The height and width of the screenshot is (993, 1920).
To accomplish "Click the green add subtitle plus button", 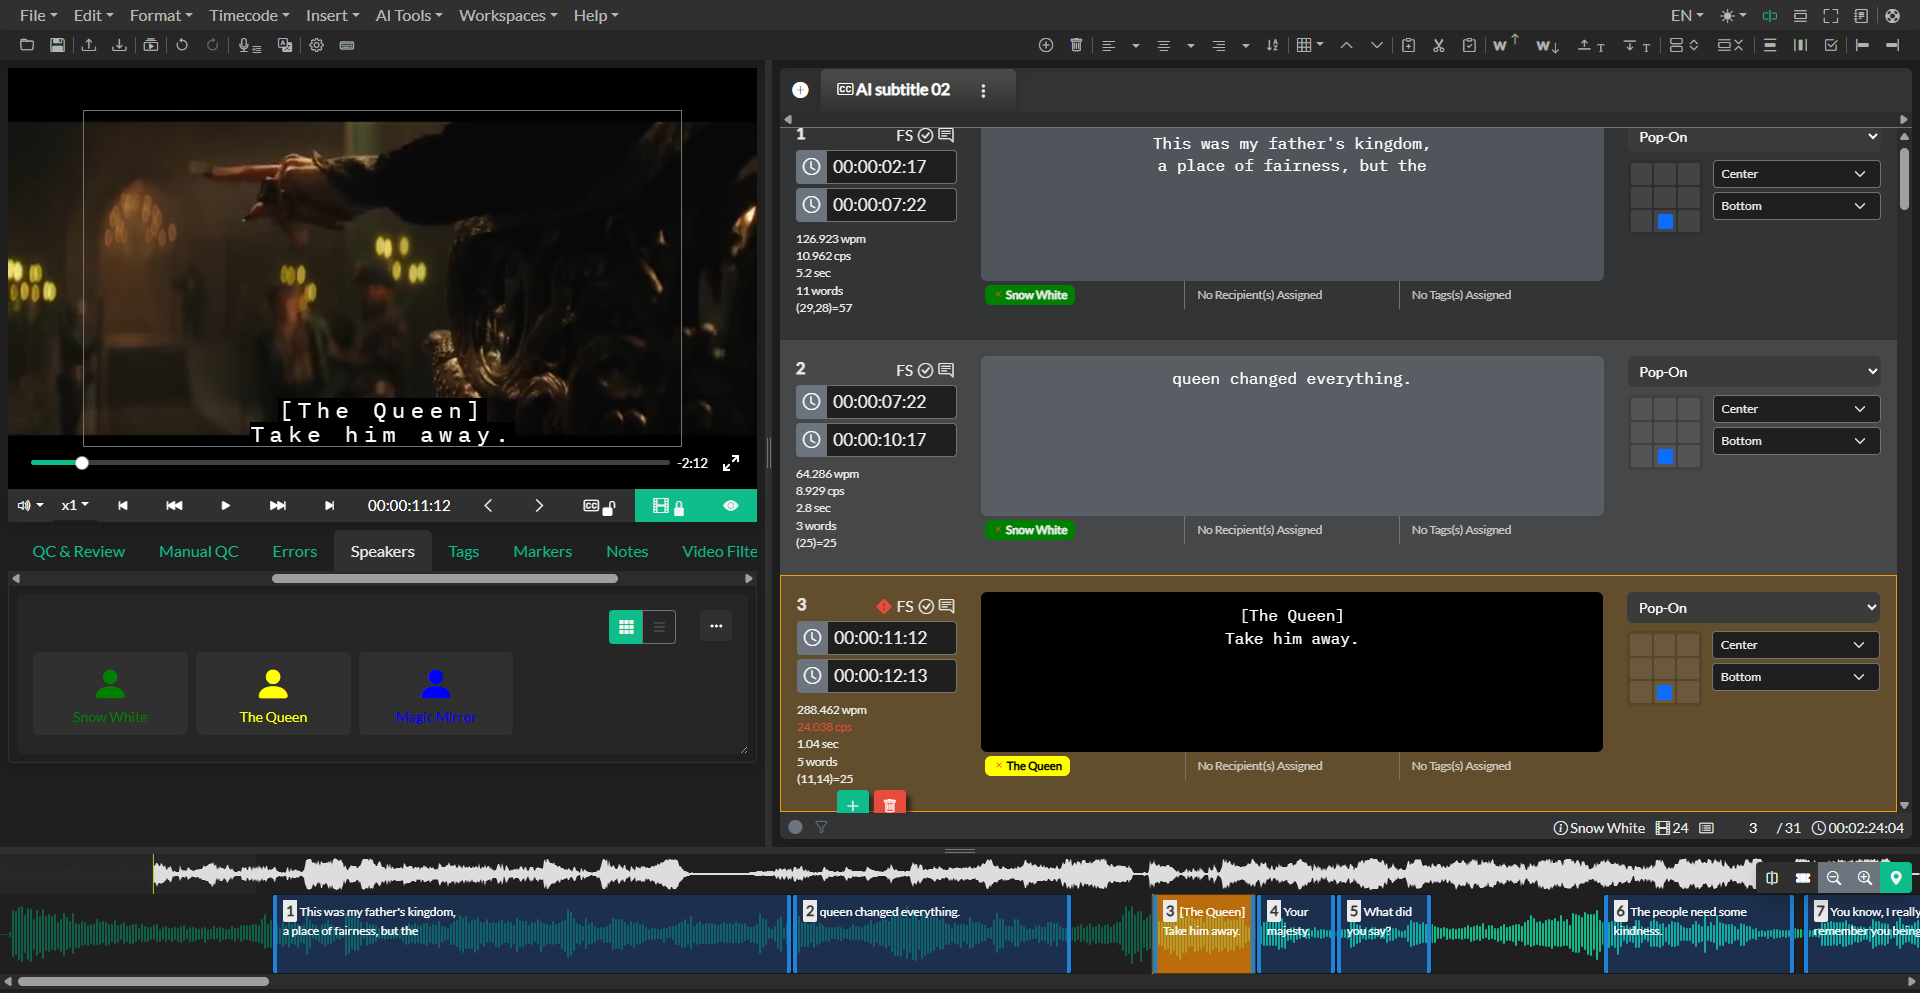I will pyautogui.click(x=852, y=804).
